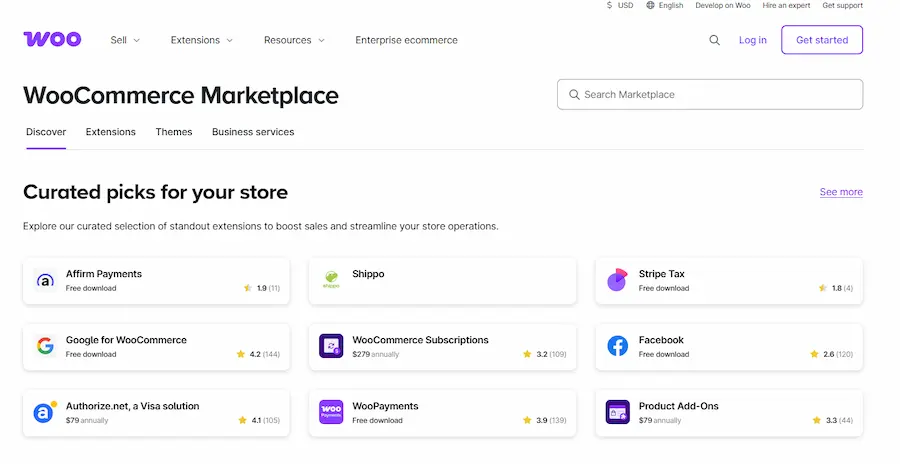The width and height of the screenshot is (900, 464).
Task: Open Develop on Woo link
Action: pyautogui.click(x=723, y=5)
